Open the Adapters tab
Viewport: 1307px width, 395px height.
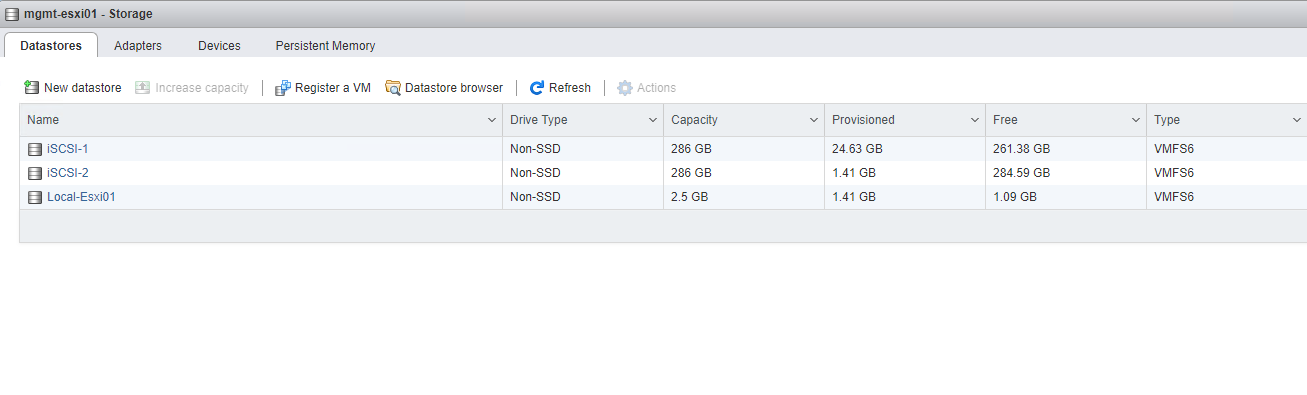click(138, 46)
